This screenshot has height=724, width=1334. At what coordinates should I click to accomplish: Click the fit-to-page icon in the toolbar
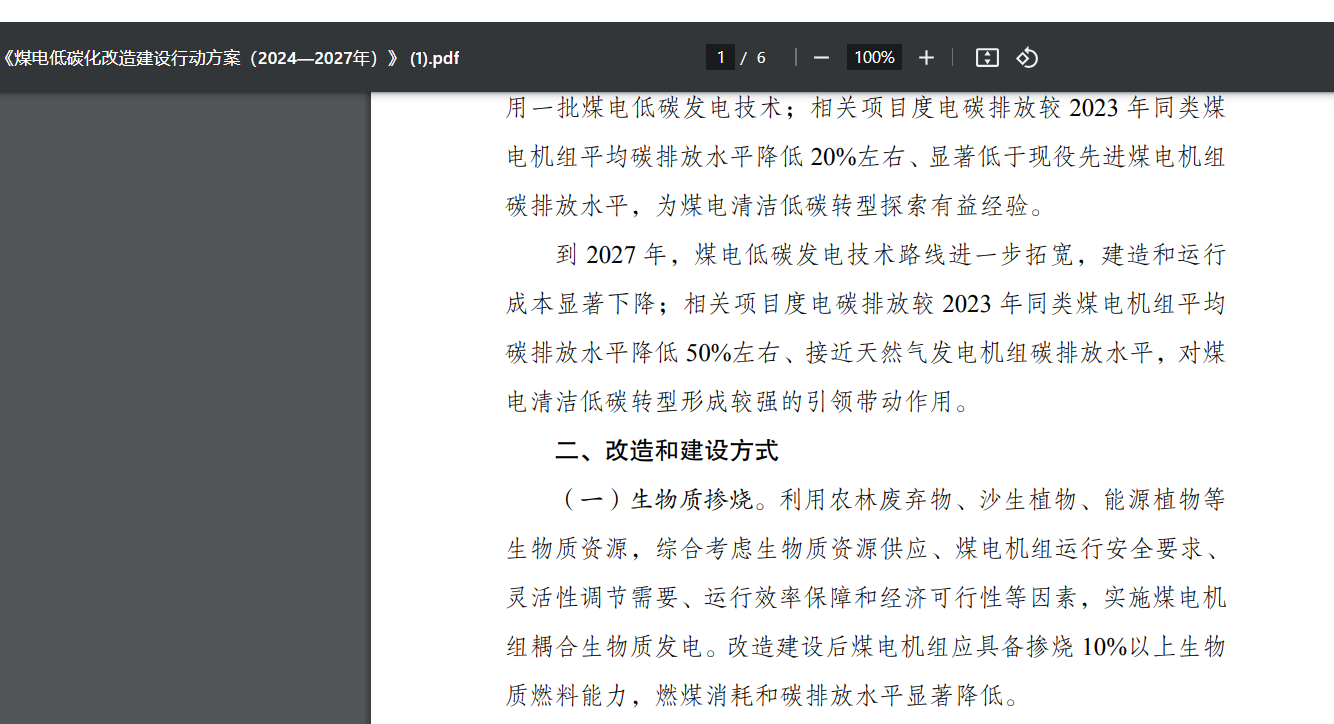point(986,57)
